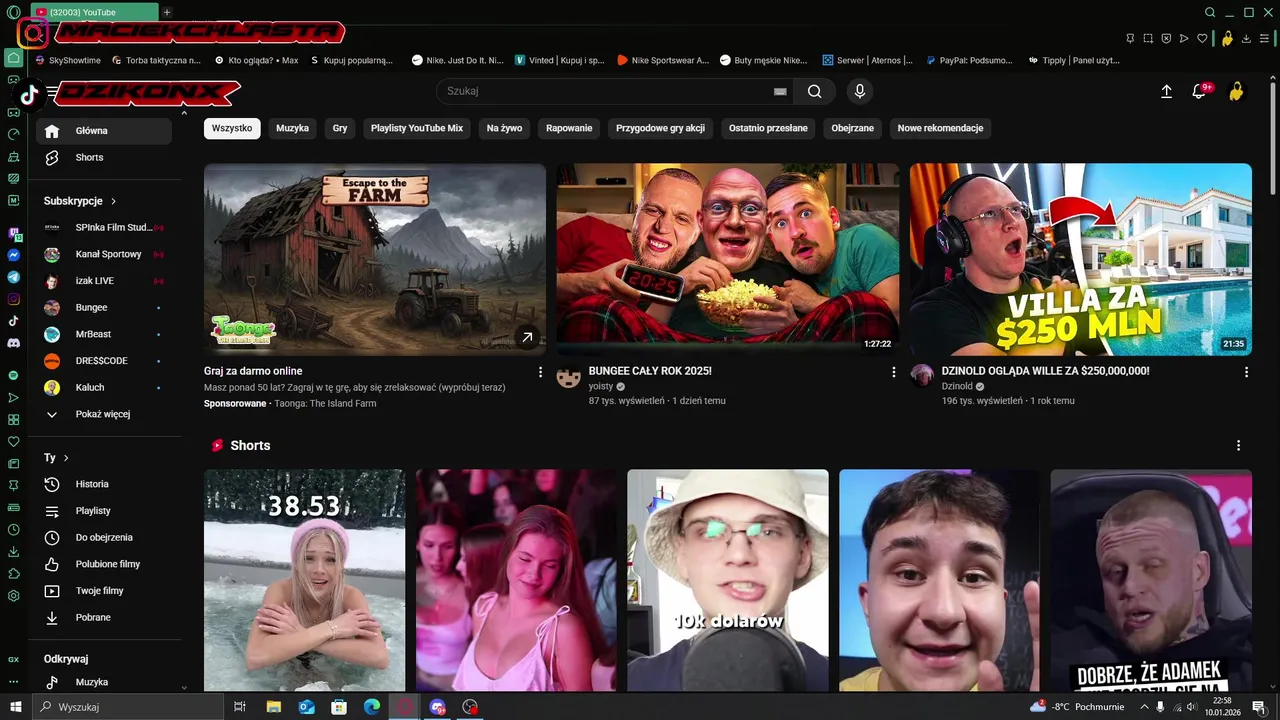Viewport: 1280px width, 720px height.
Task: Open the SkyShowtime bookmark
Action: (x=68, y=60)
